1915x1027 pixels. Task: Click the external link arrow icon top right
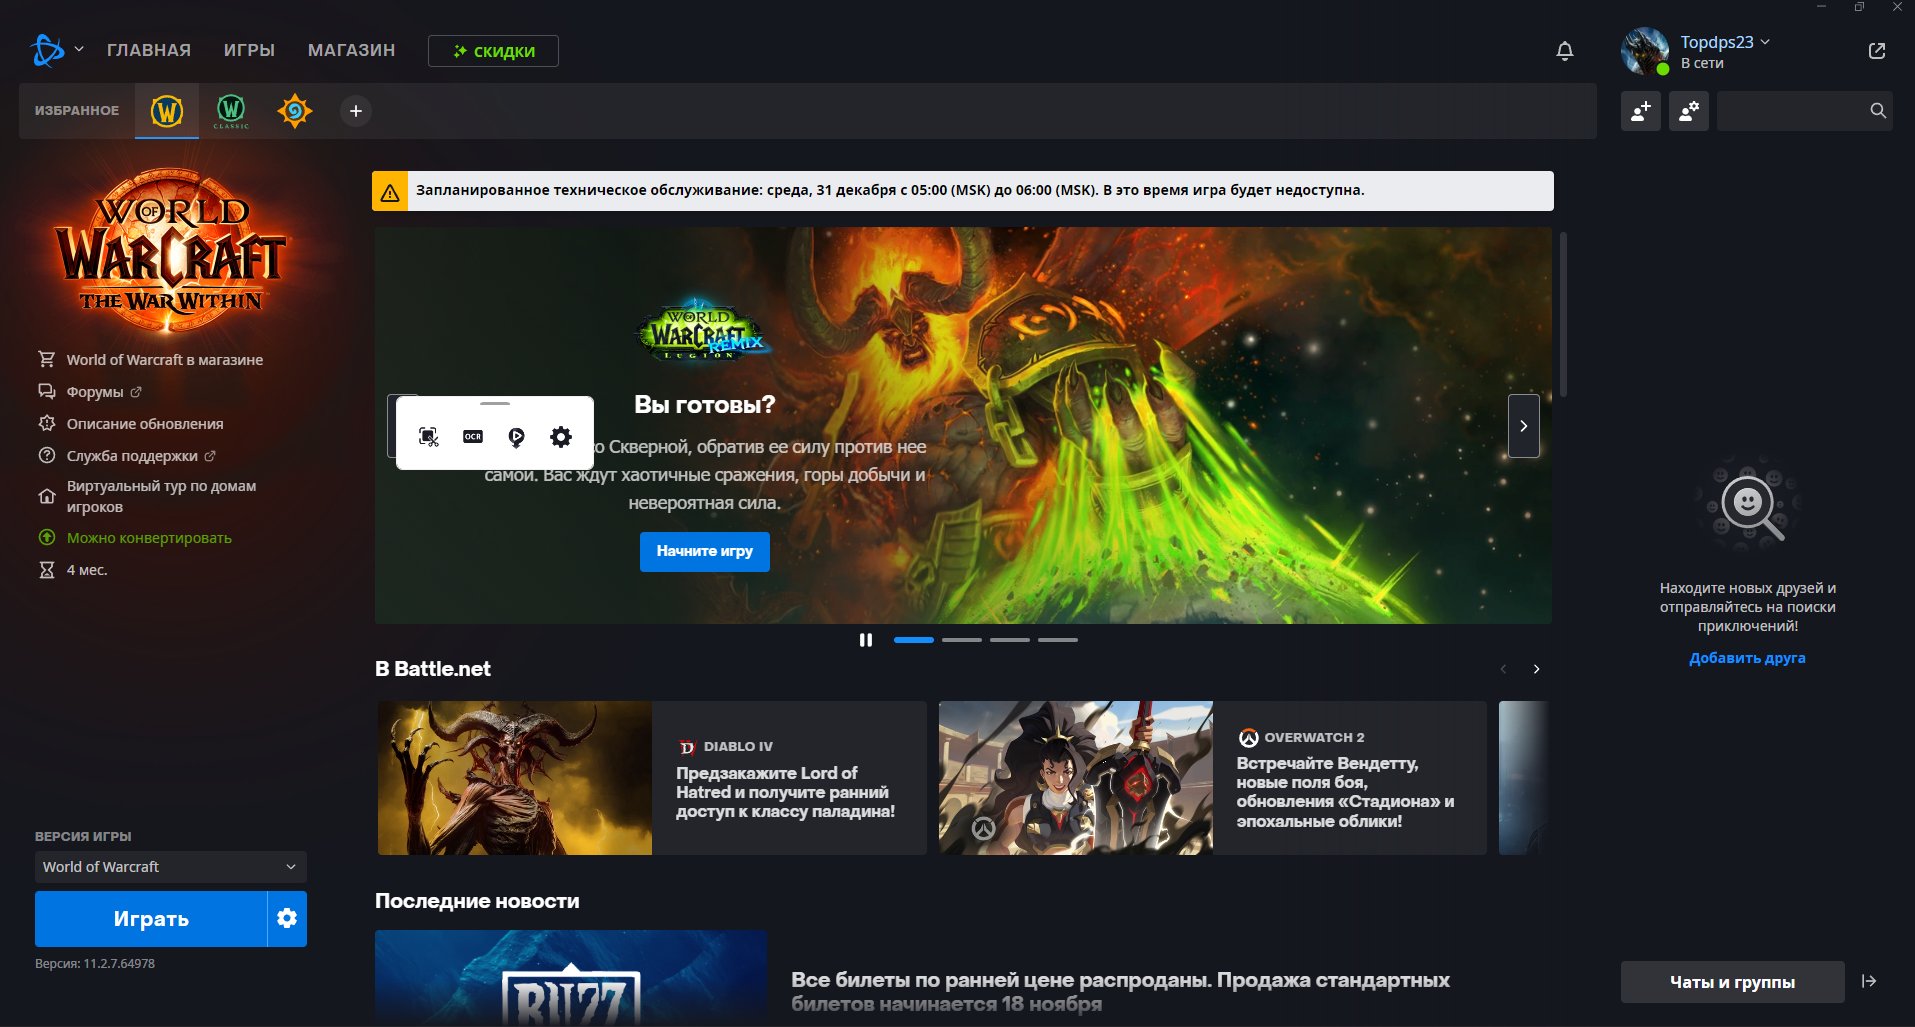1877,49
